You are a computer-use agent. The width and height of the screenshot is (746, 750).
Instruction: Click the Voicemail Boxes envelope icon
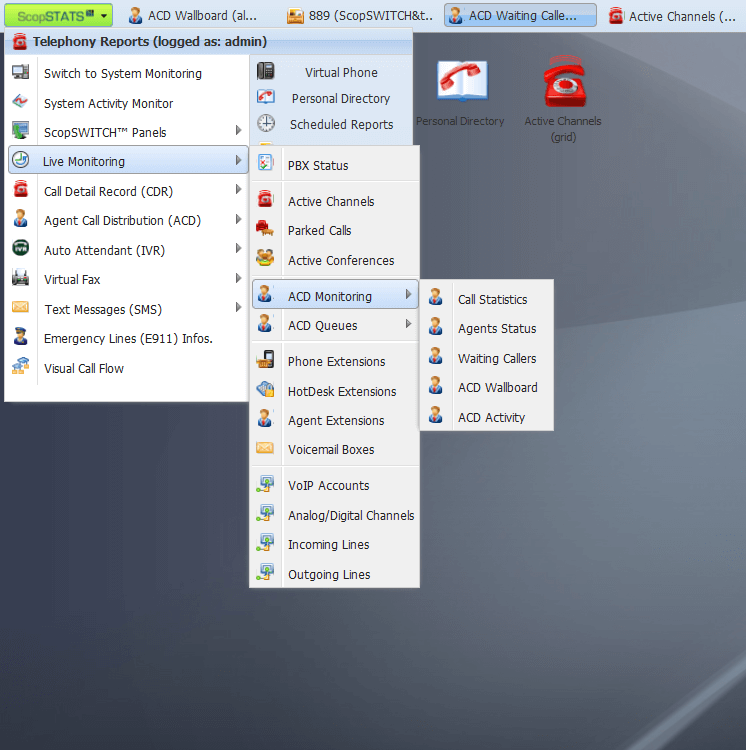(265, 449)
